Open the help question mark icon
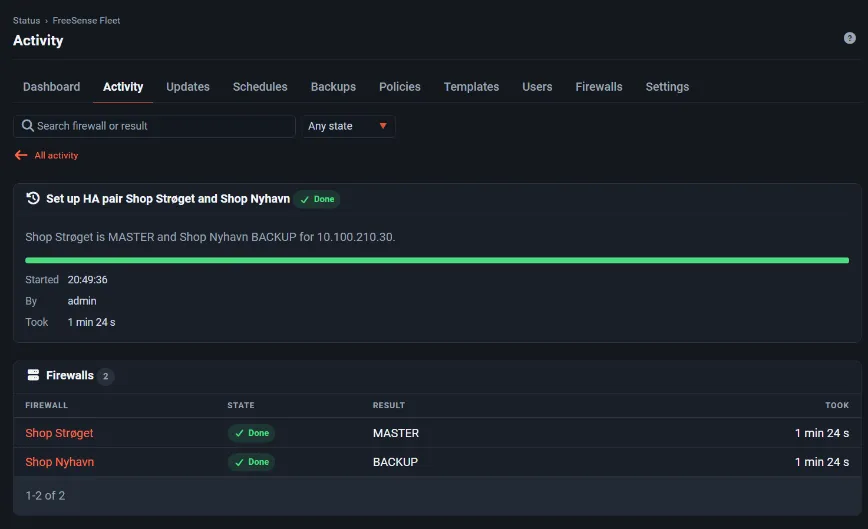The height and width of the screenshot is (529, 868). [x=849, y=38]
